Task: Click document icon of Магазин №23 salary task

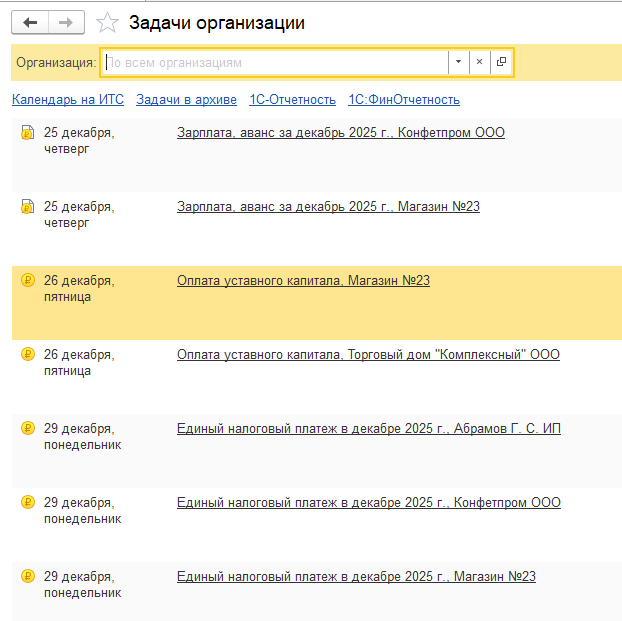Action: point(28,207)
